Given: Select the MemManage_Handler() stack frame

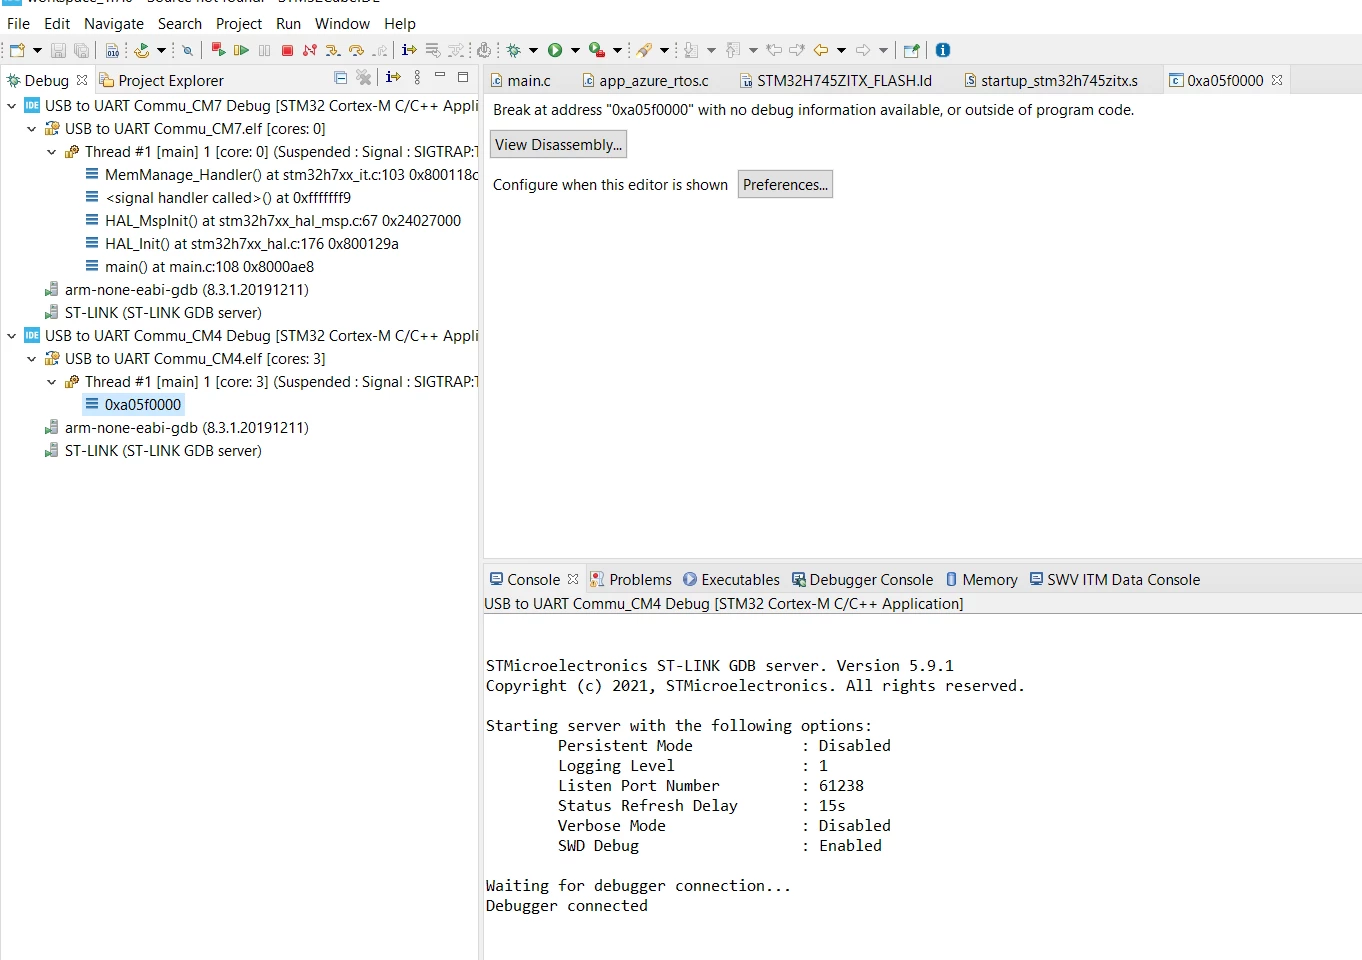Looking at the screenshot, I should point(281,175).
